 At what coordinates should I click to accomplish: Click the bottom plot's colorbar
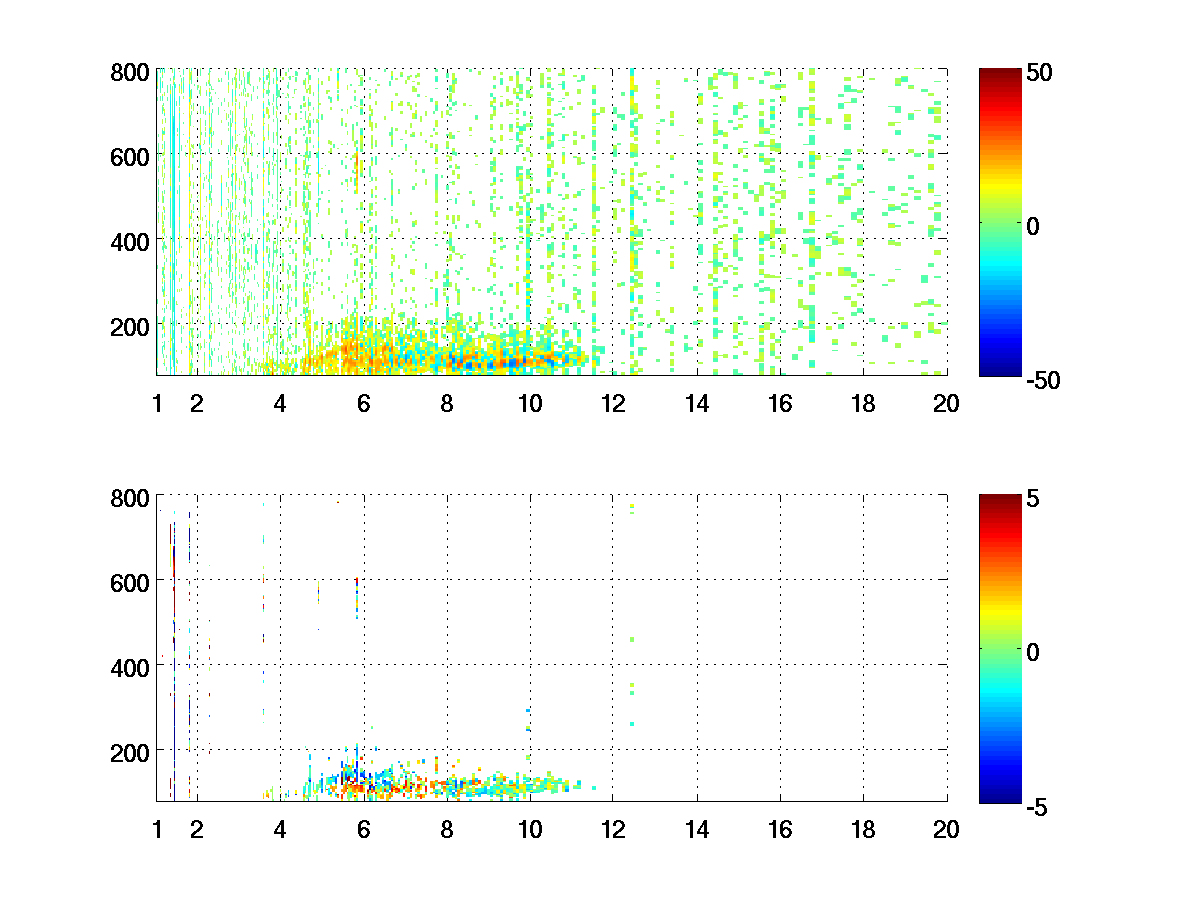pos(999,647)
